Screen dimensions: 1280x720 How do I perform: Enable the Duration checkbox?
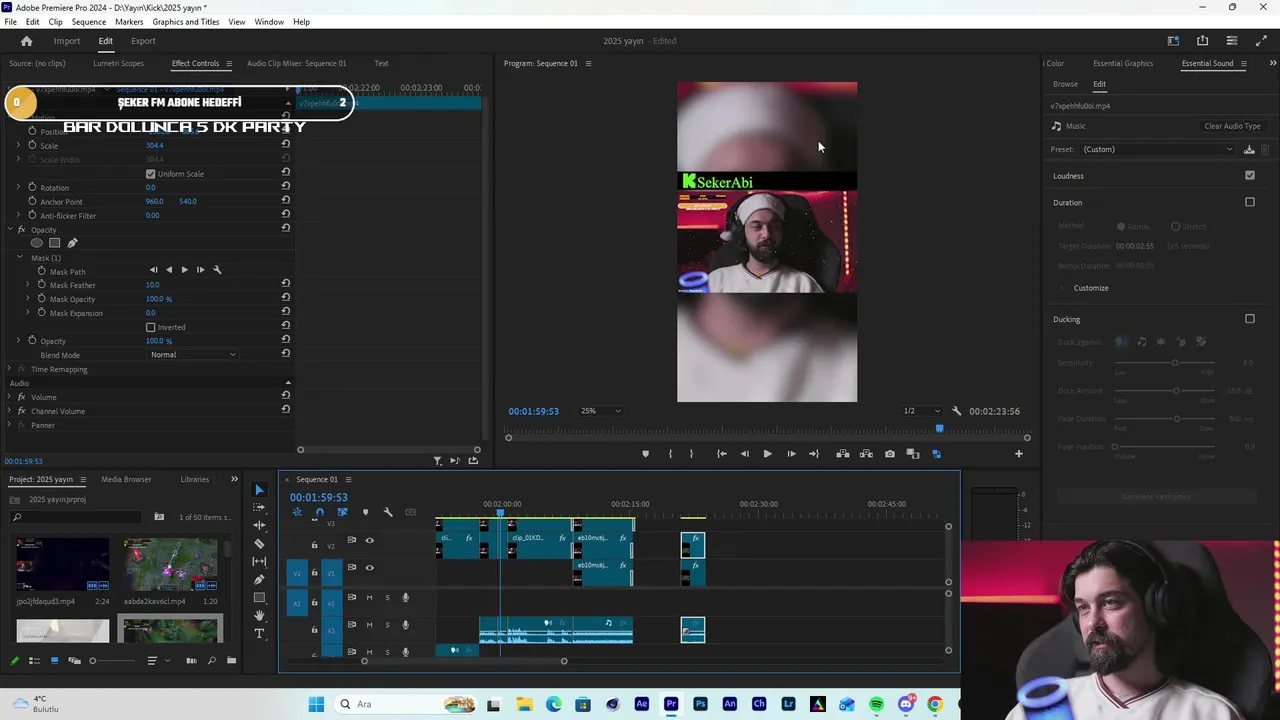pos(1250,202)
